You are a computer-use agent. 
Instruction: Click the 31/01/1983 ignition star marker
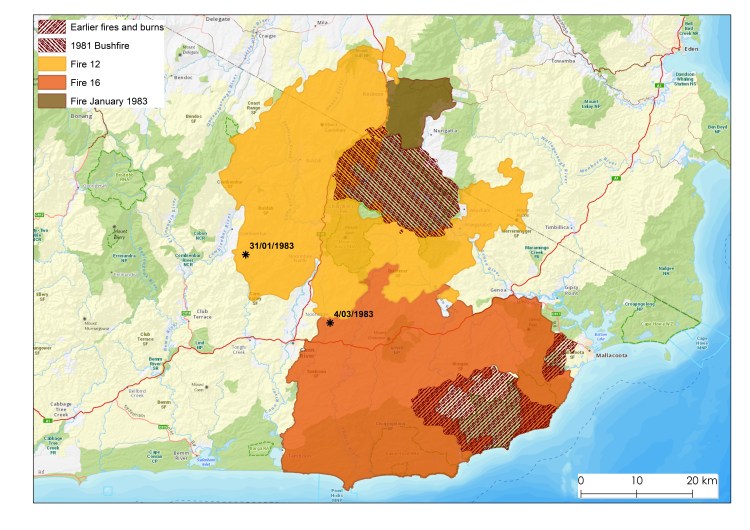click(245, 256)
